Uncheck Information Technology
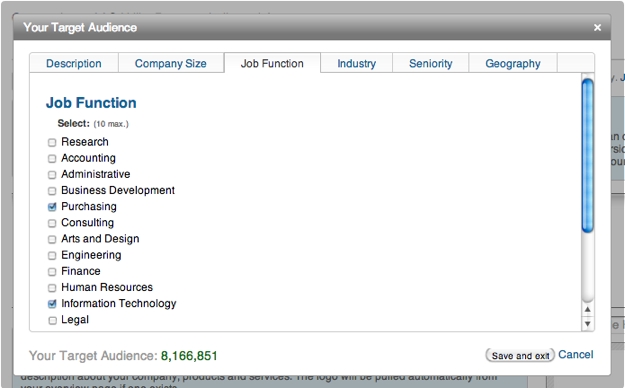 coord(52,304)
